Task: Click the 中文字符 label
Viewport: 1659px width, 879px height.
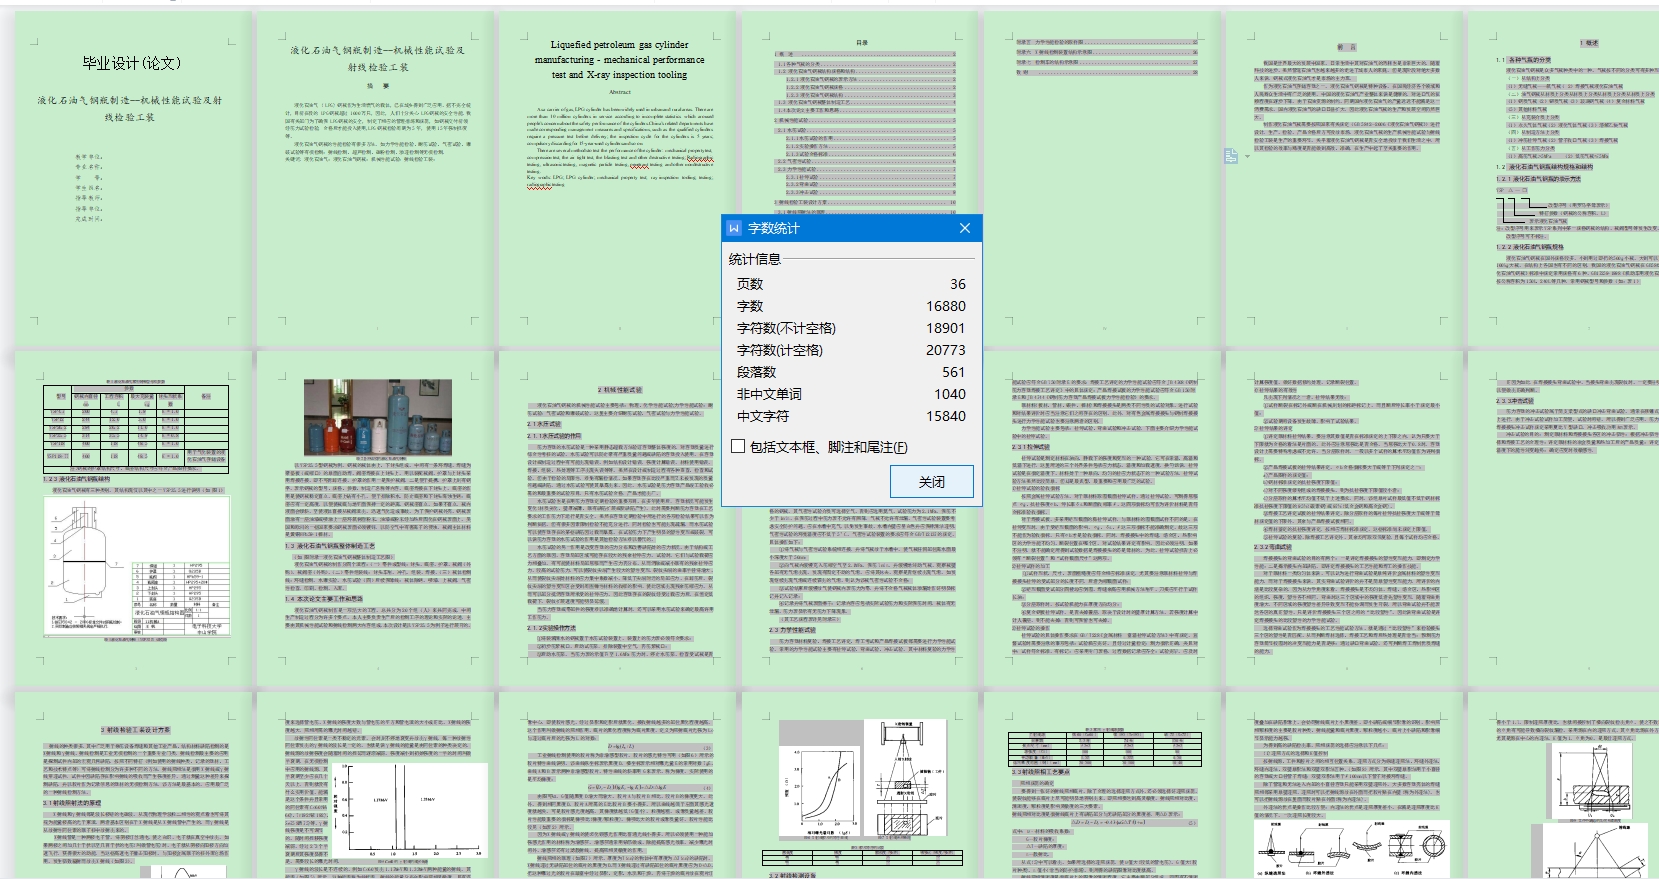Action: (x=763, y=416)
